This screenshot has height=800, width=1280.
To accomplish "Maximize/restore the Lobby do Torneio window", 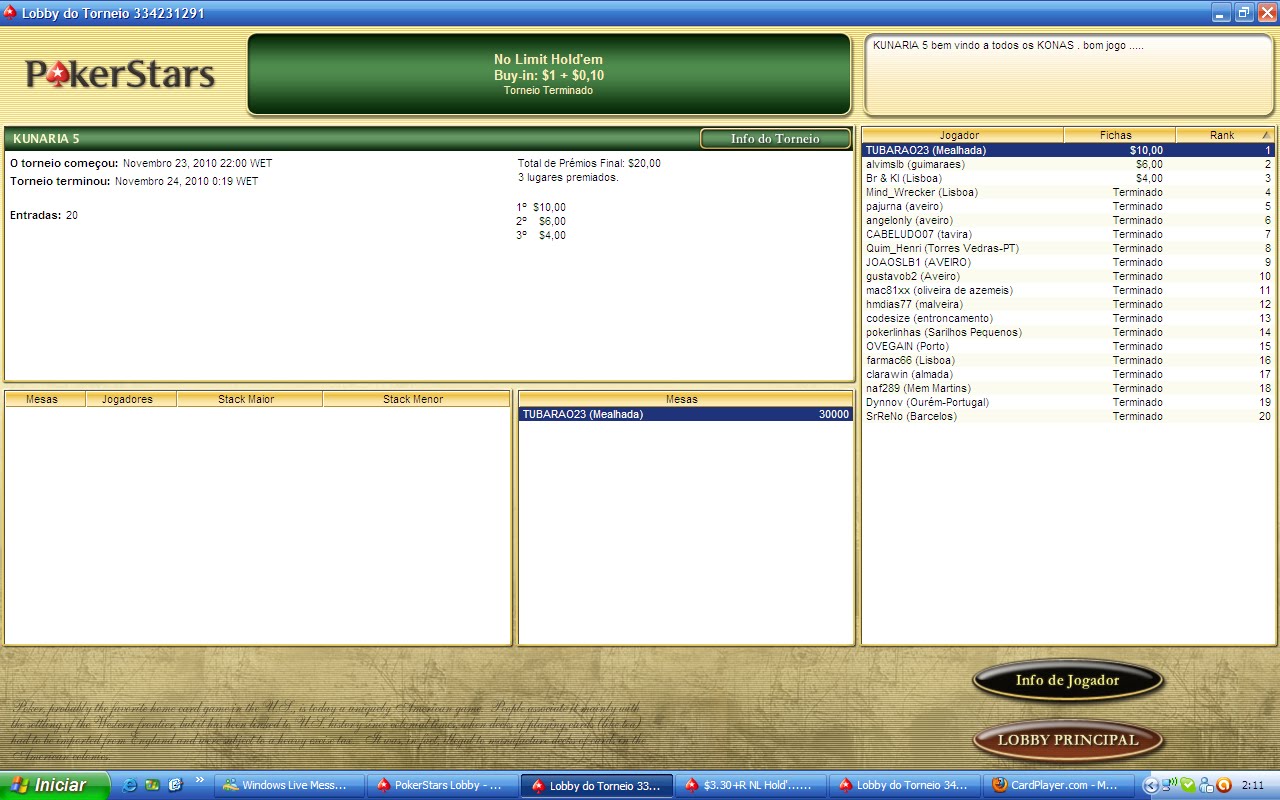I will [1244, 12].
